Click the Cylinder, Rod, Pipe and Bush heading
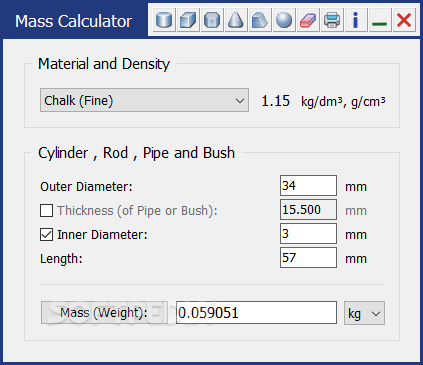This screenshot has width=423, height=365. pyautogui.click(x=137, y=153)
